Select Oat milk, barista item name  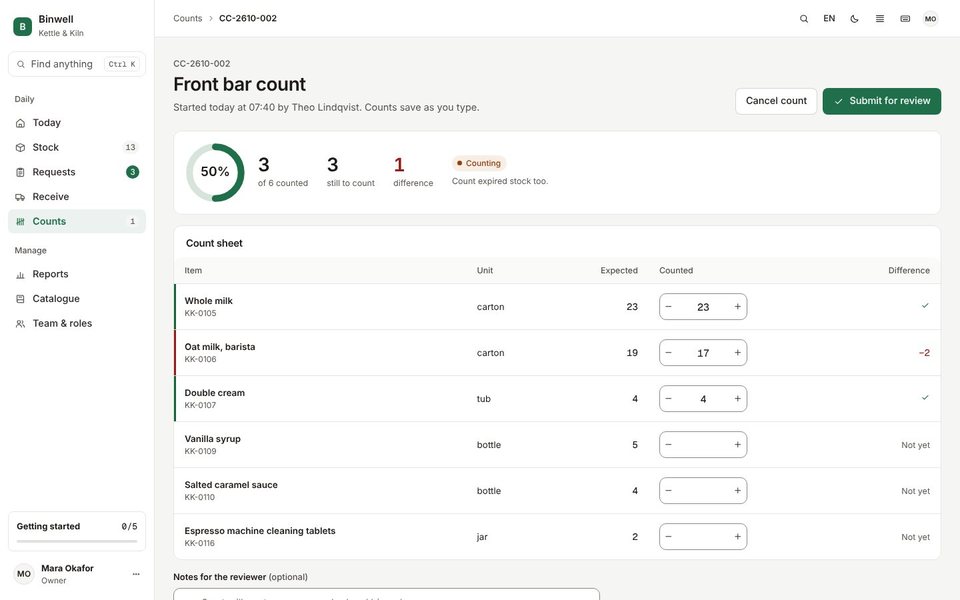(220, 347)
